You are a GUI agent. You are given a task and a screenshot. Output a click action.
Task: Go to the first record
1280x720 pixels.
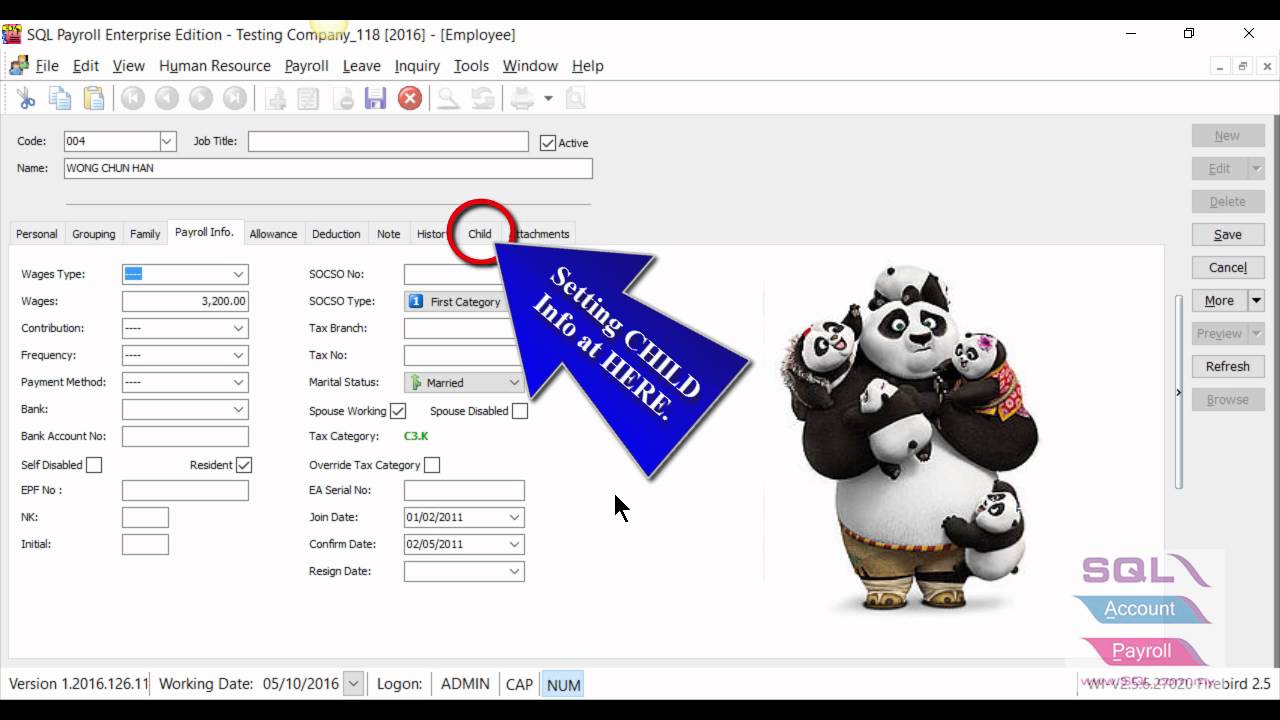[x=133, y=98]
